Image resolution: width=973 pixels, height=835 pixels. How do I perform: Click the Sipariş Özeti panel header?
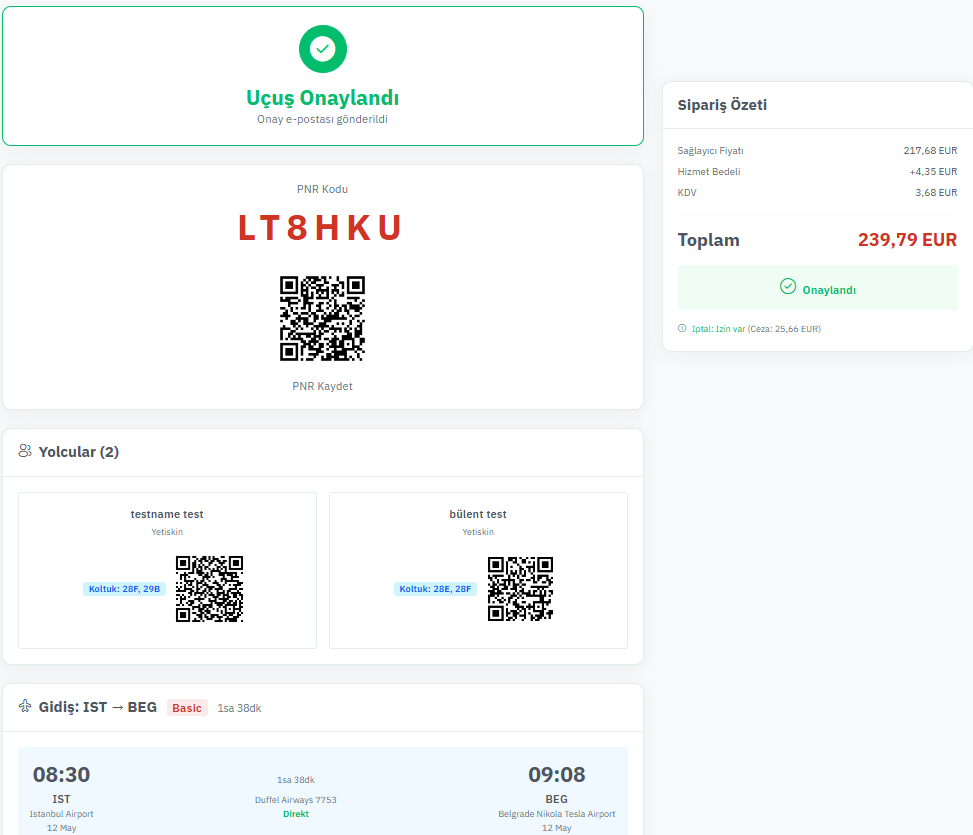click(x=722, y=105)
